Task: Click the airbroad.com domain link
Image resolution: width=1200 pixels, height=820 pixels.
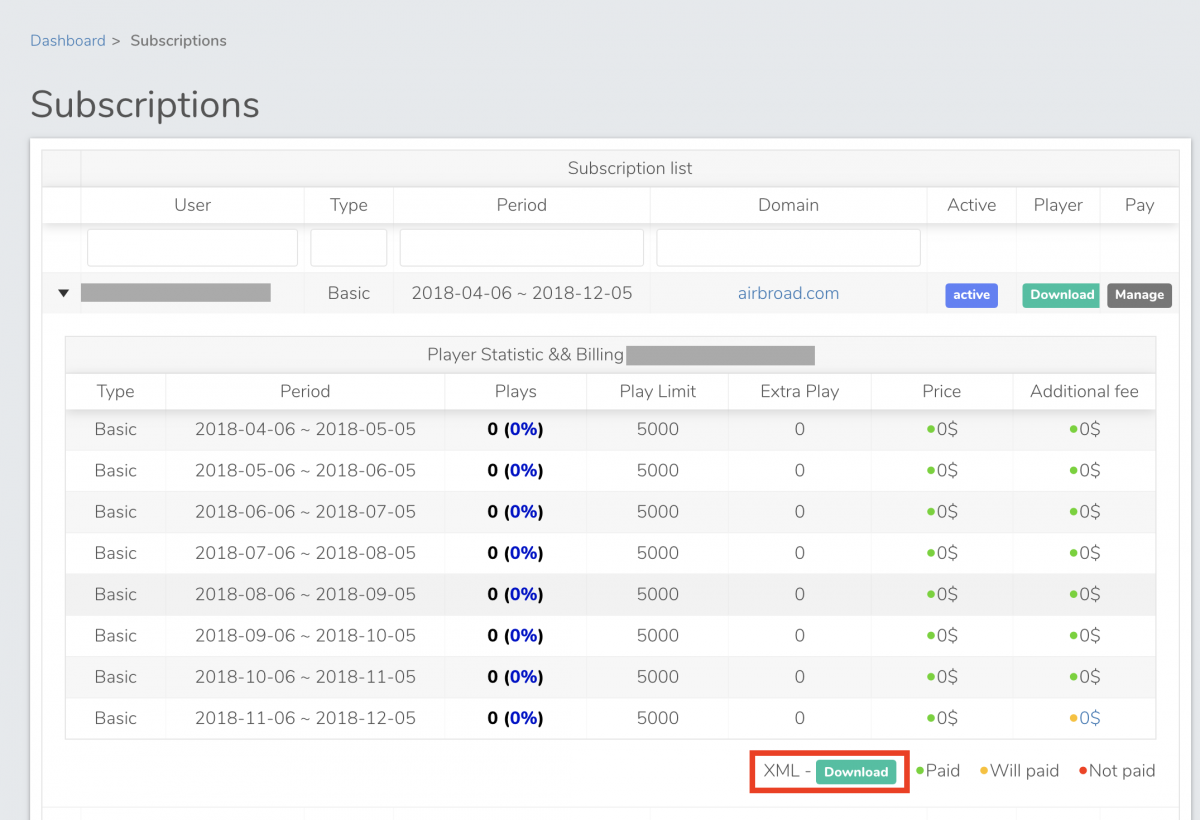Action: click(x=788, y=294)
